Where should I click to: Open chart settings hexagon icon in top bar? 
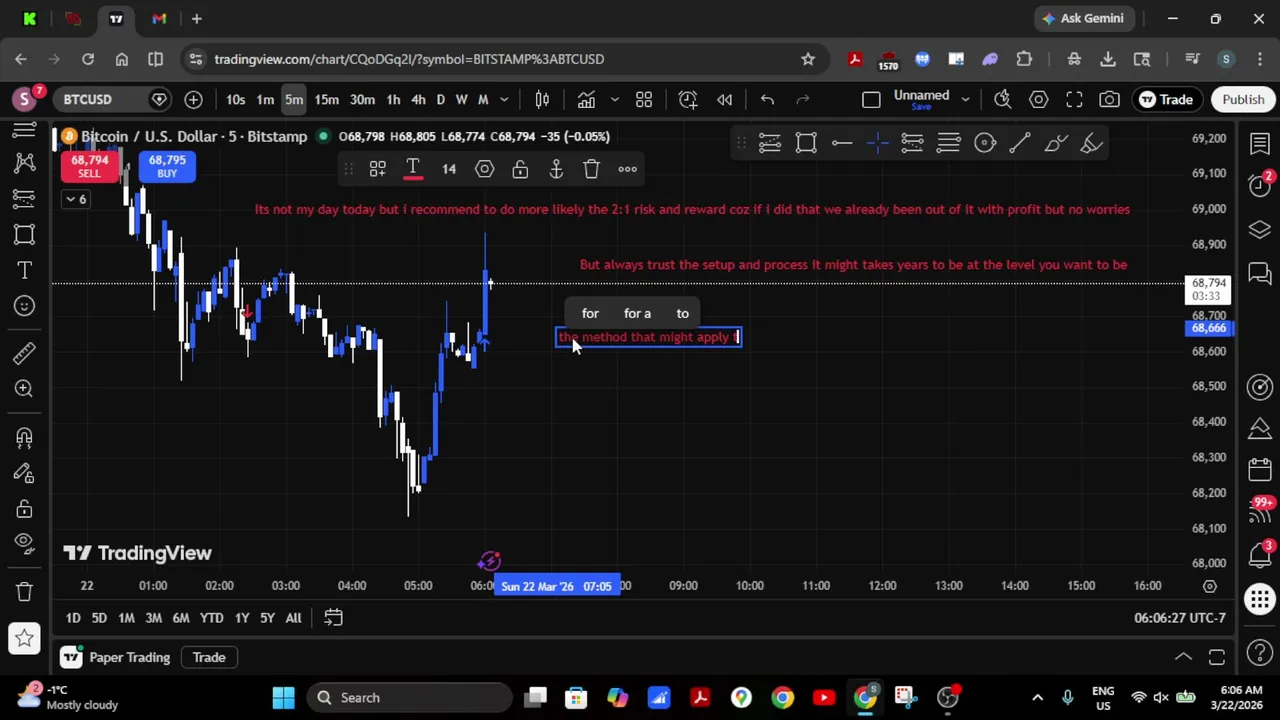pyautogui.click(x=1038, y=99)
